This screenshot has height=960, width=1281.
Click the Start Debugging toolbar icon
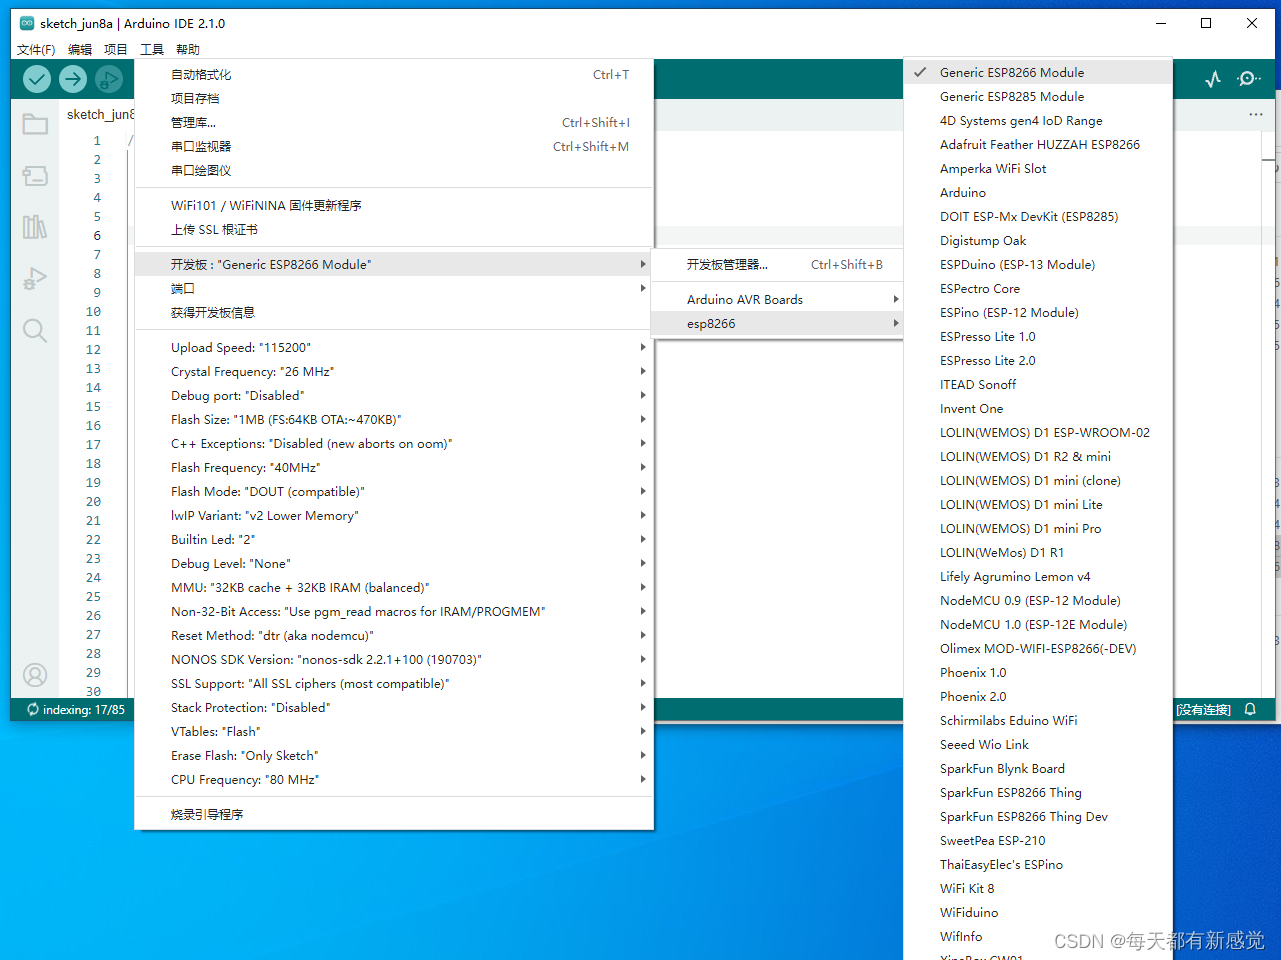tap(109, 79)
